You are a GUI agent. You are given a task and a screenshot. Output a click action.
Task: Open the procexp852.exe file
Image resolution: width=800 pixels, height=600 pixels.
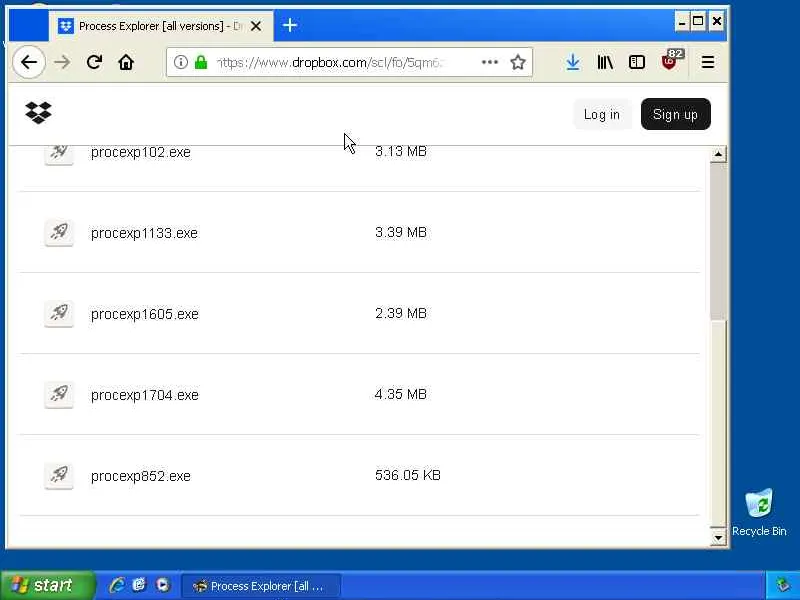coord(141,476)
